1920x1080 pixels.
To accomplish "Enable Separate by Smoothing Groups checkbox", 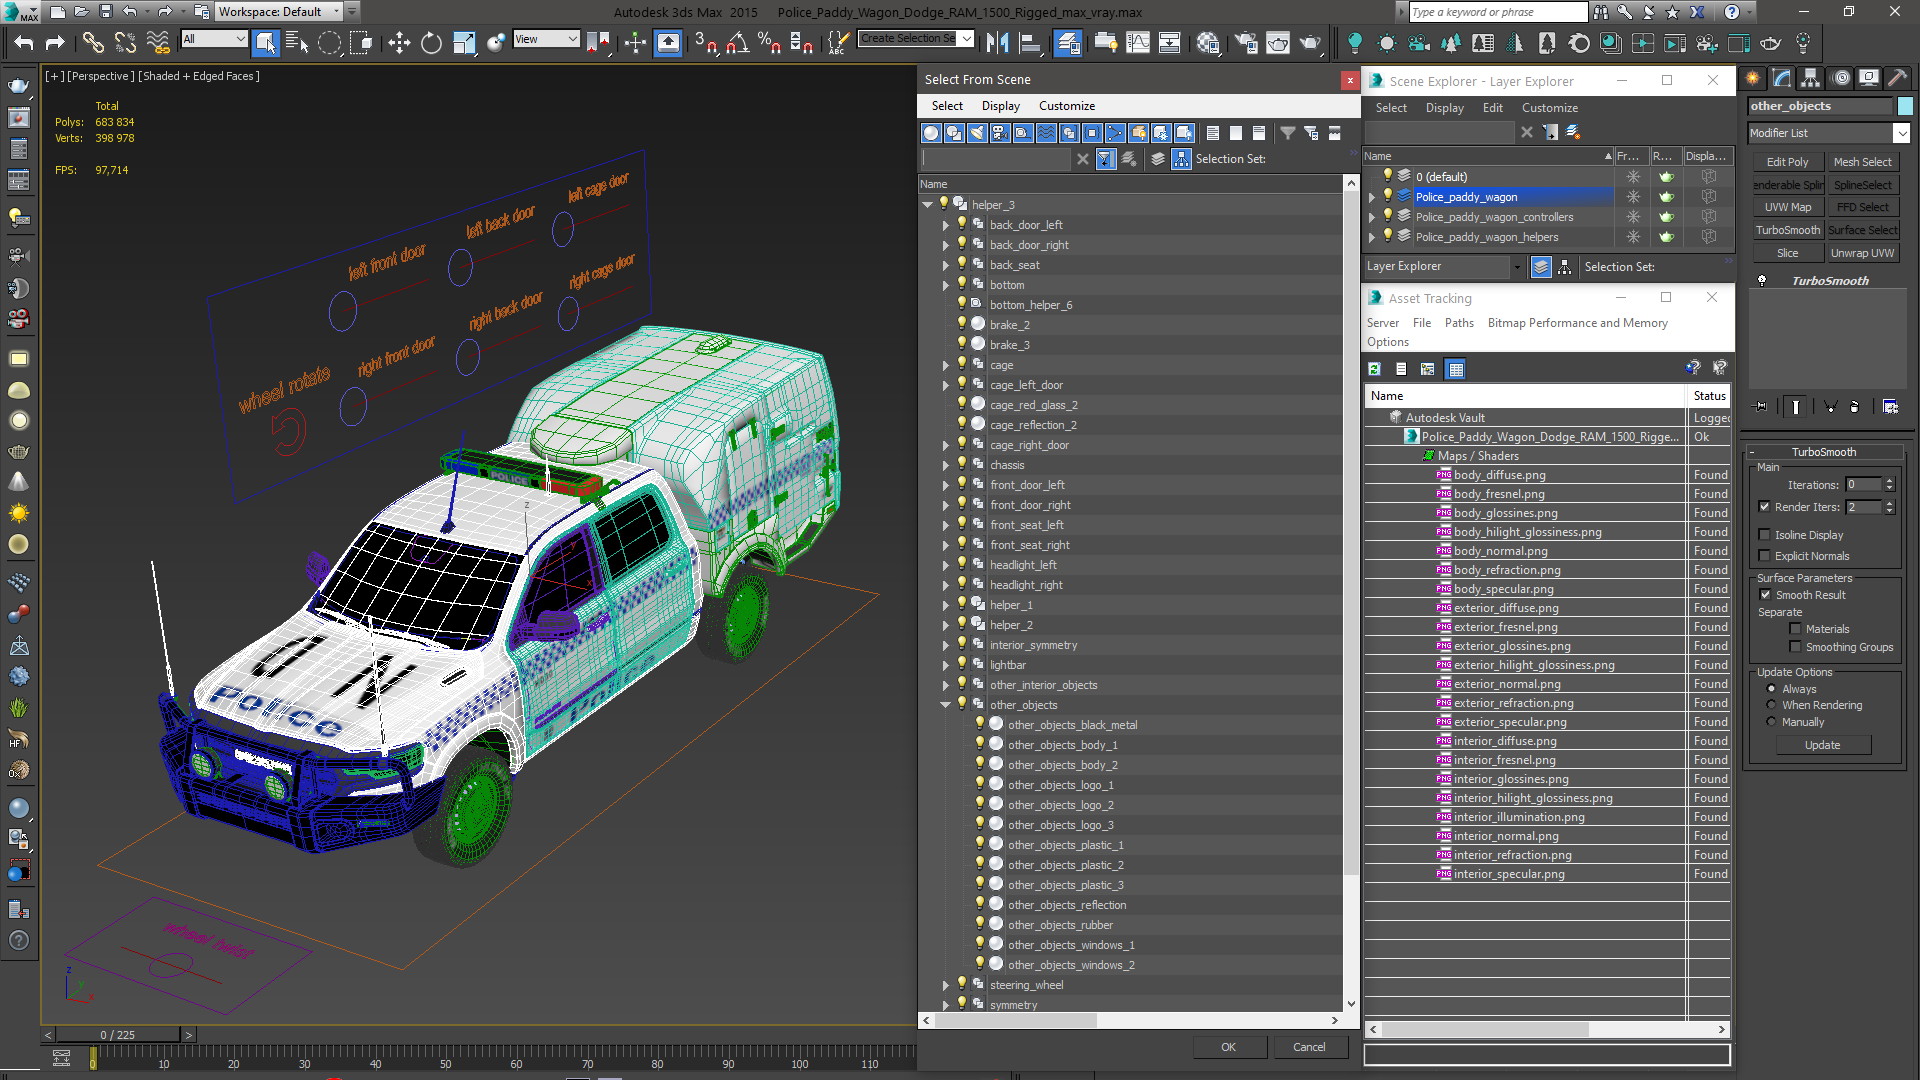I will (1795, 647).
